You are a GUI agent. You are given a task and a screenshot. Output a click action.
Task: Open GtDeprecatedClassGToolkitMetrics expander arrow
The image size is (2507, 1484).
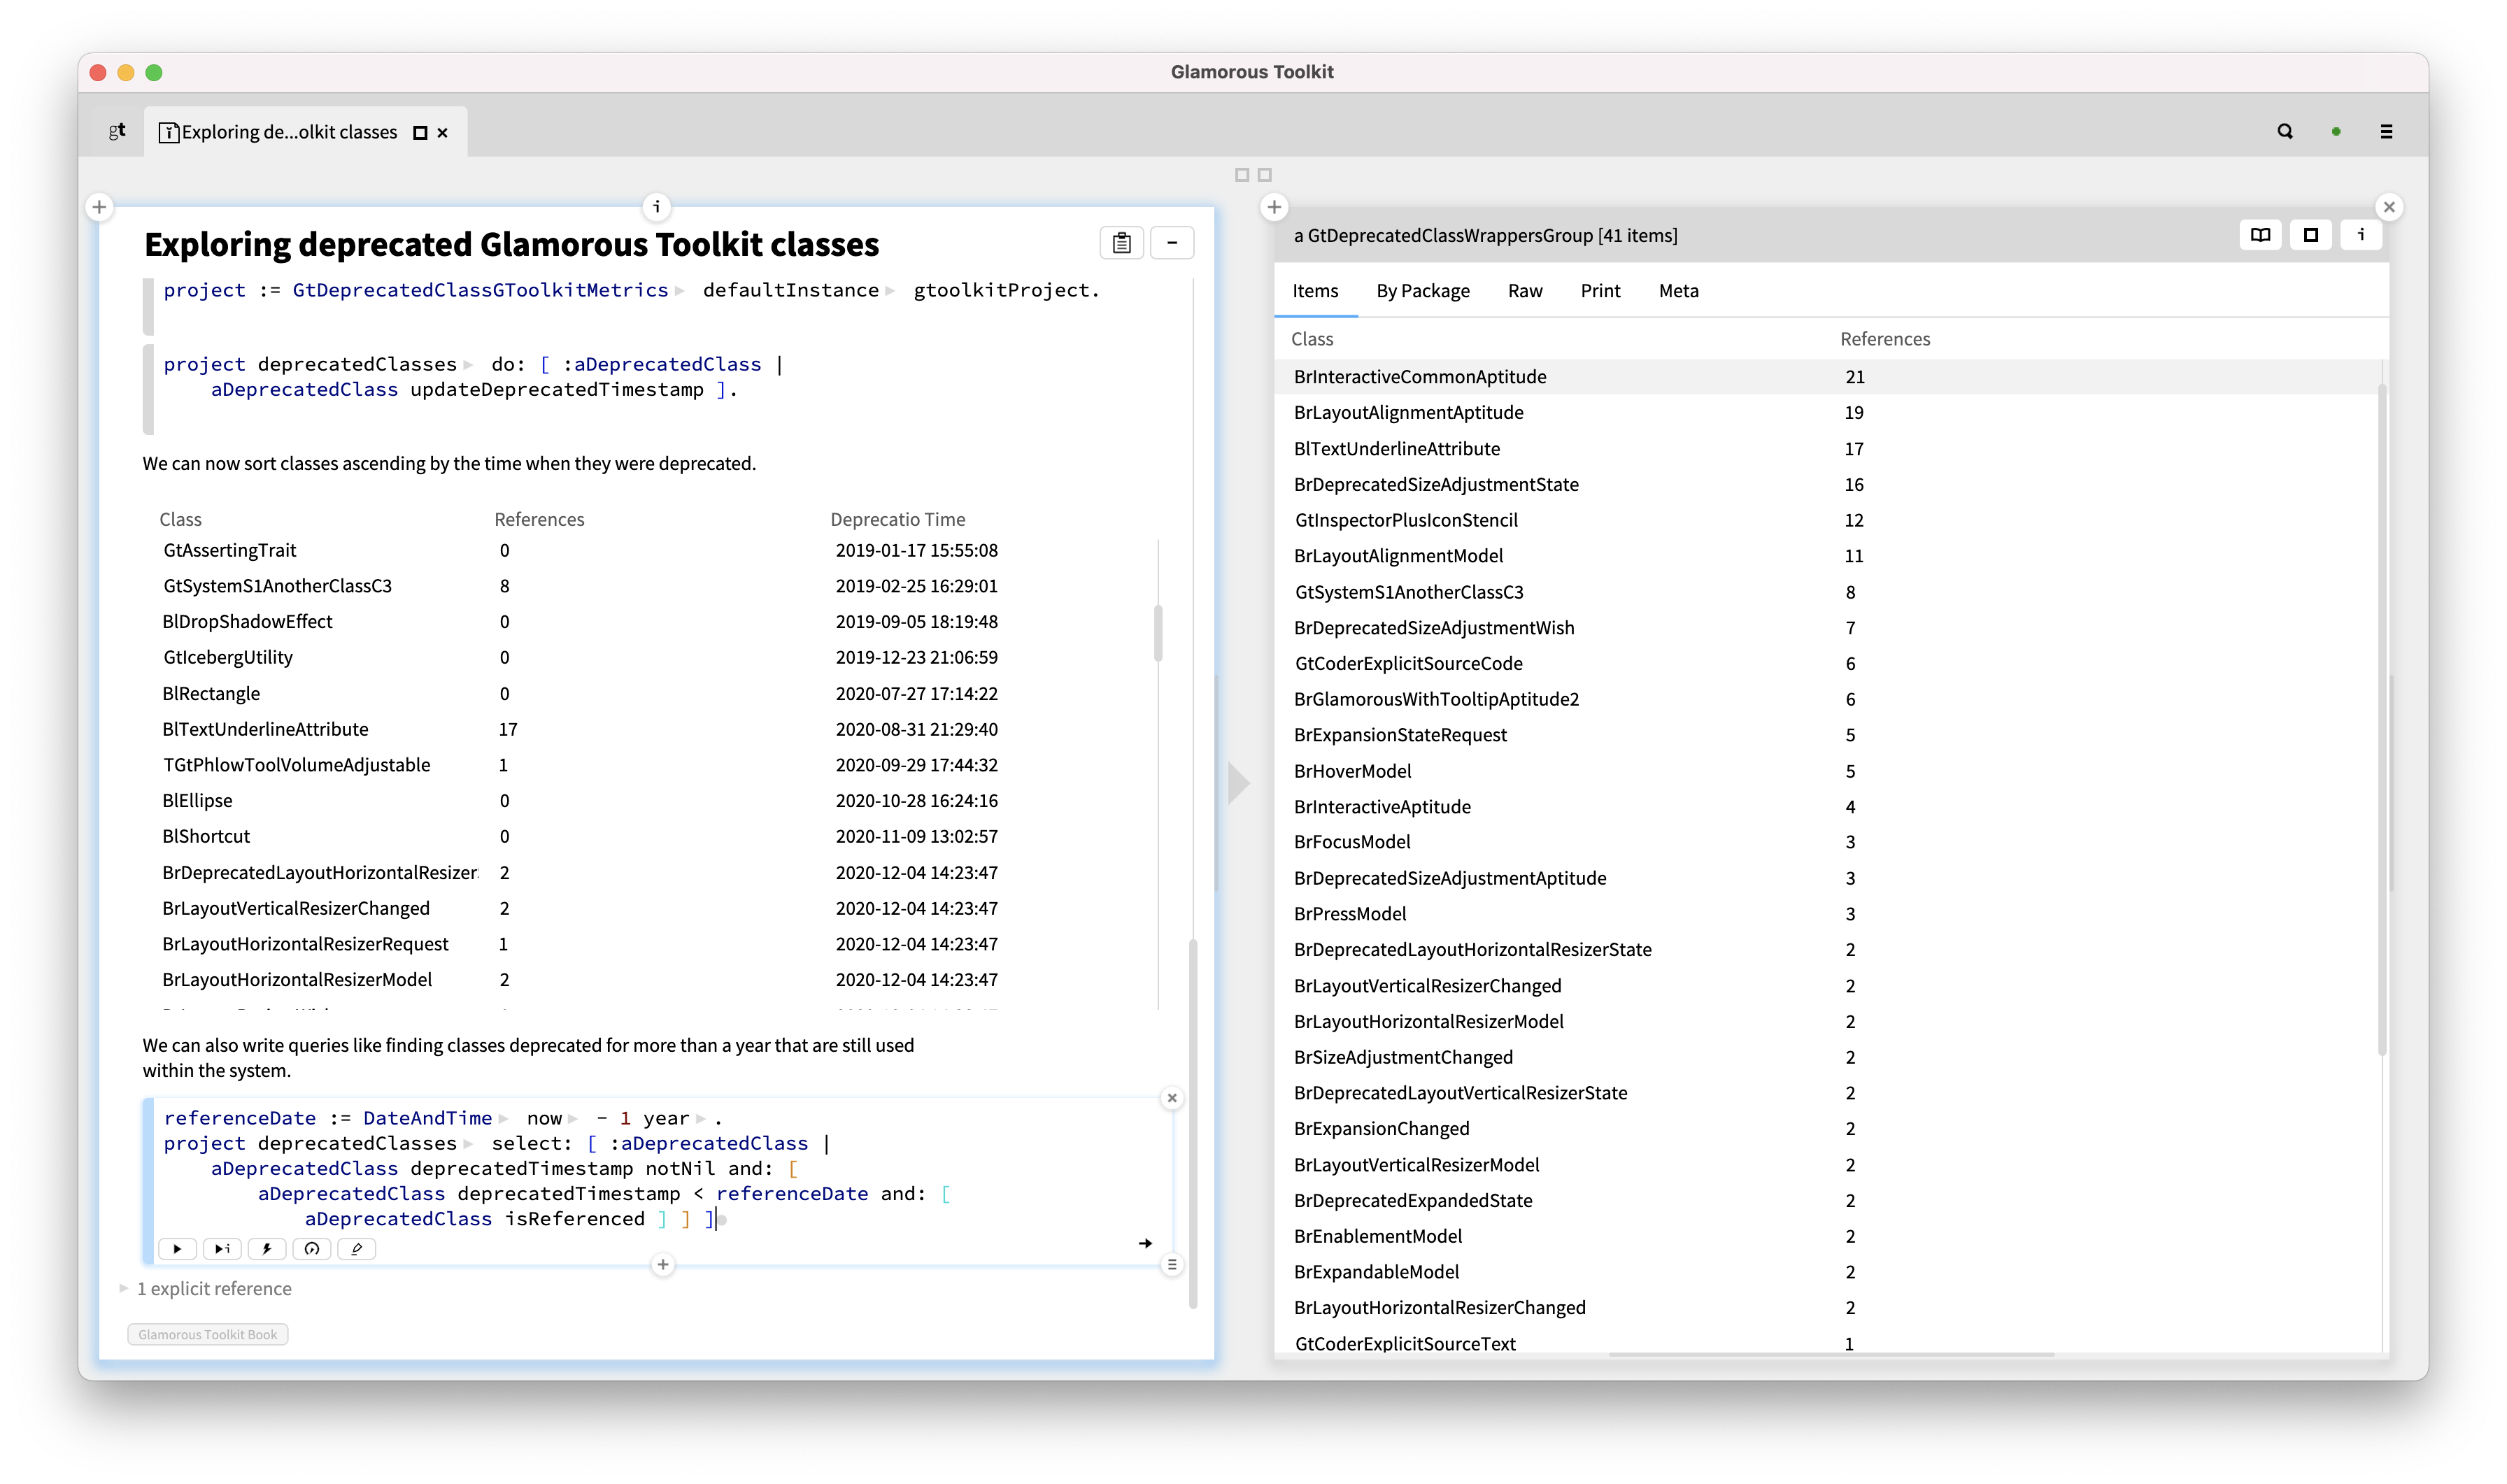click(x=681, y=291)
